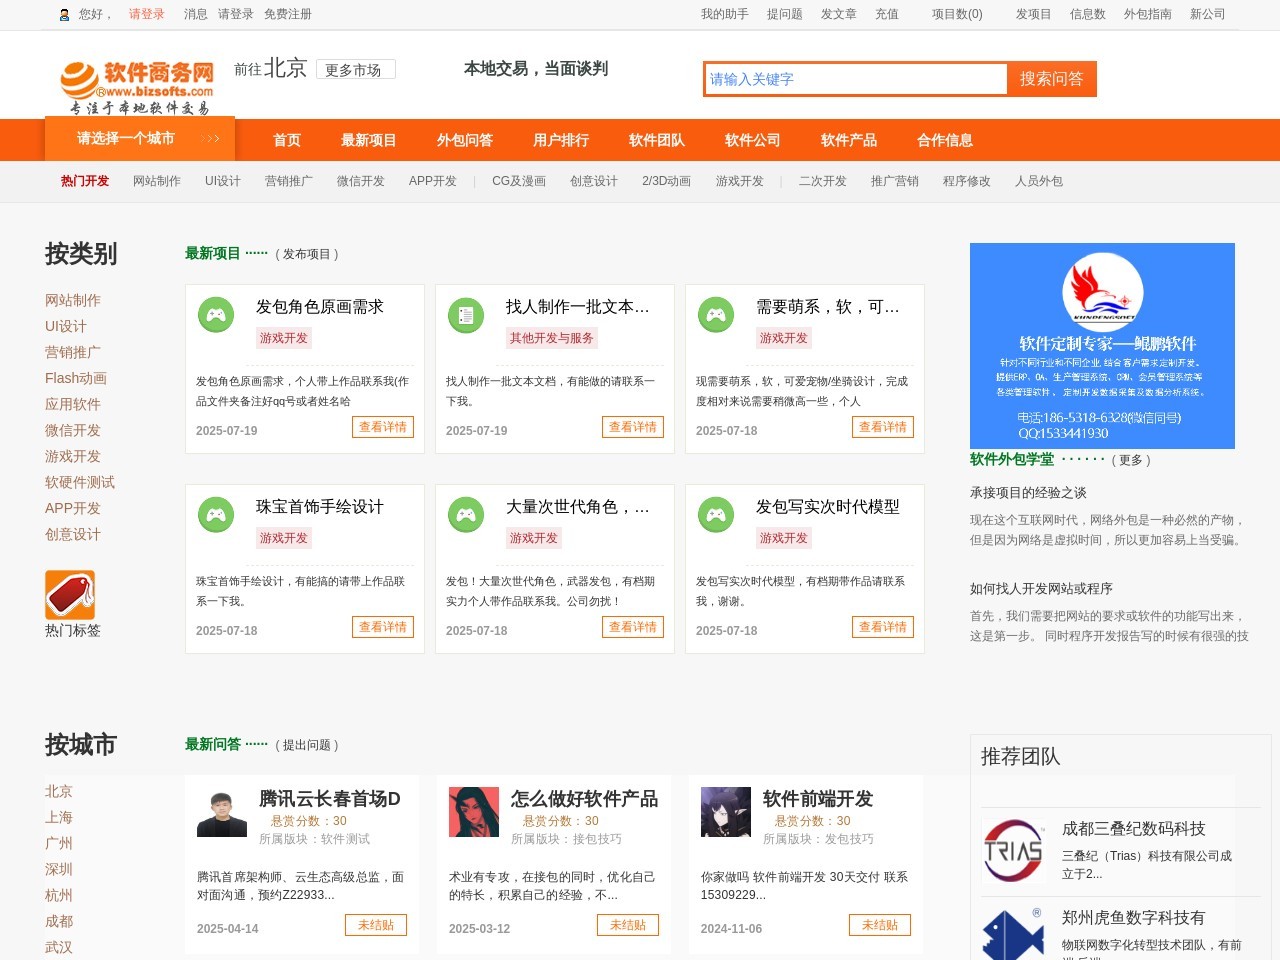Click the person icon beside 您好
Image resolution: width=1280 pixels, height=960 pixels.
(64, 14)
